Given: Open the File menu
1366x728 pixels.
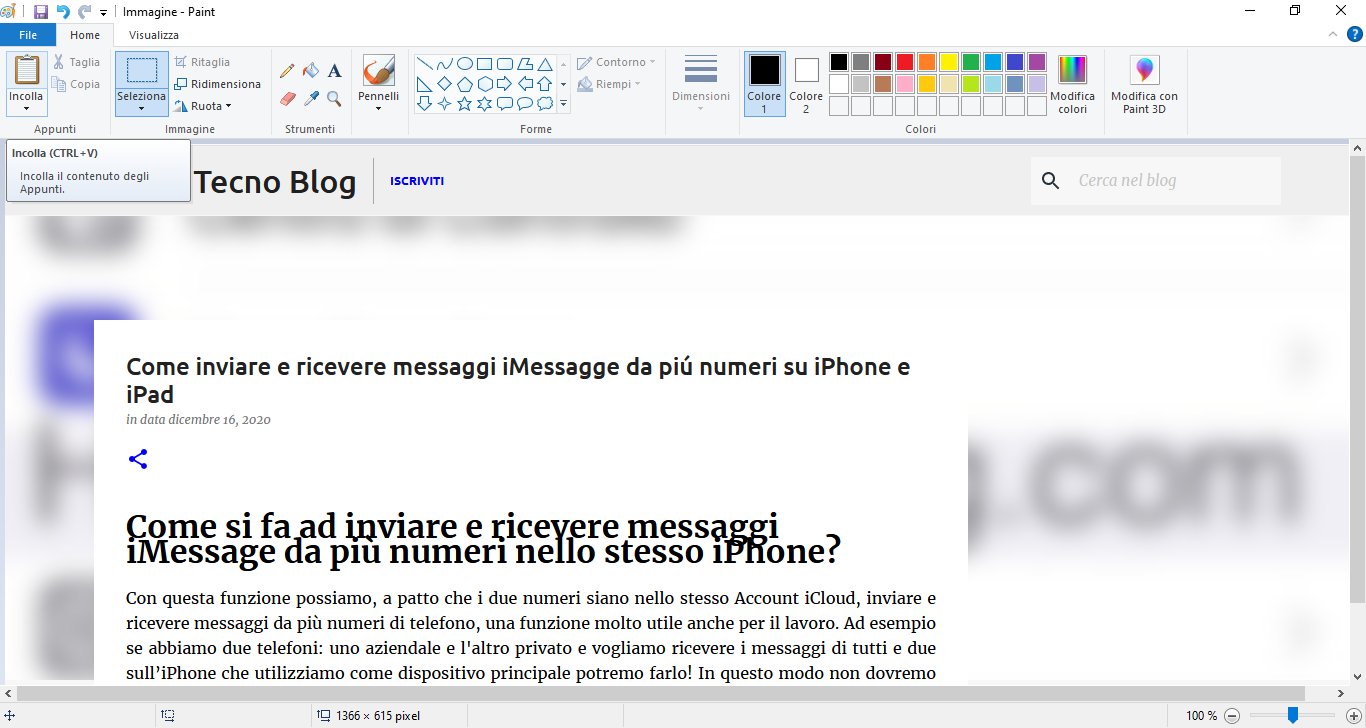Looking at the screenshot, I should point(29,35).
